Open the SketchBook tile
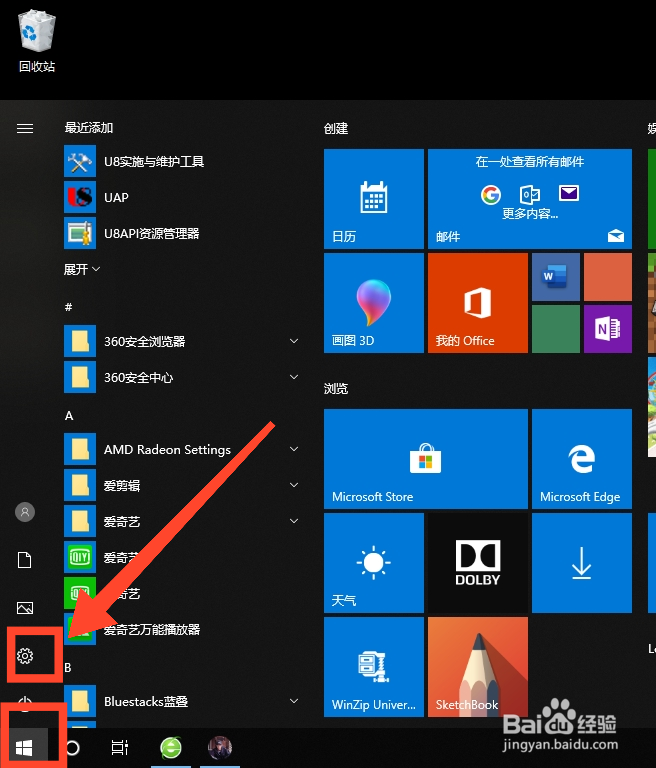Image resolution: width=656 pixels, height=768 pixels. point(478,667)
